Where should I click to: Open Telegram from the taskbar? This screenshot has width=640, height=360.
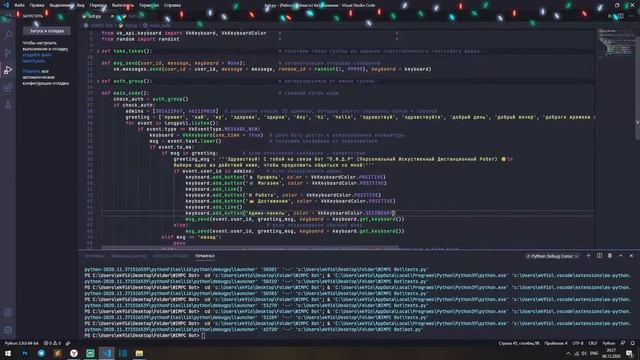coord(41,353)
